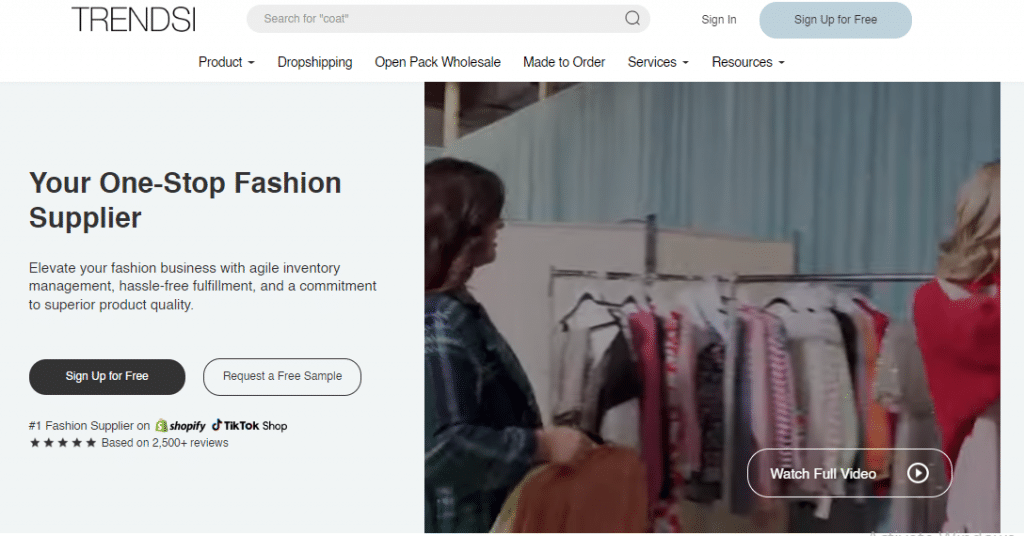This screenshot has height=536, width=1024.
Task: Click the TikTok Shop logo
Action: coord(249,426)
